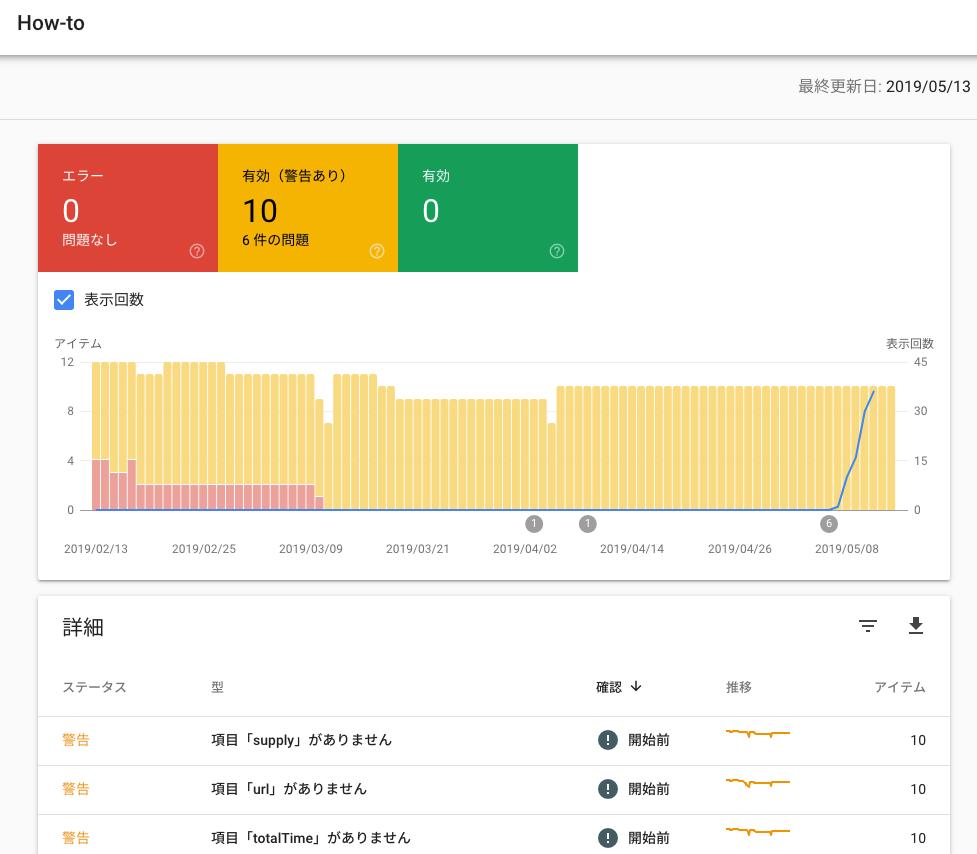Click the アイテム column header in the table
Image resolution: width=977 pixels, height=854 pixels.
900,687
